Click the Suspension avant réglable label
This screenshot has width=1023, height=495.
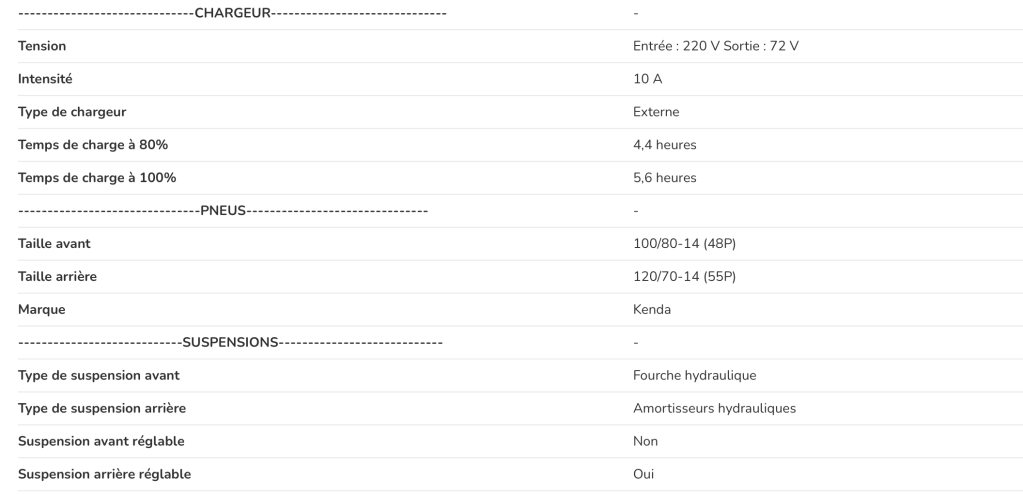tap(101, 441)
